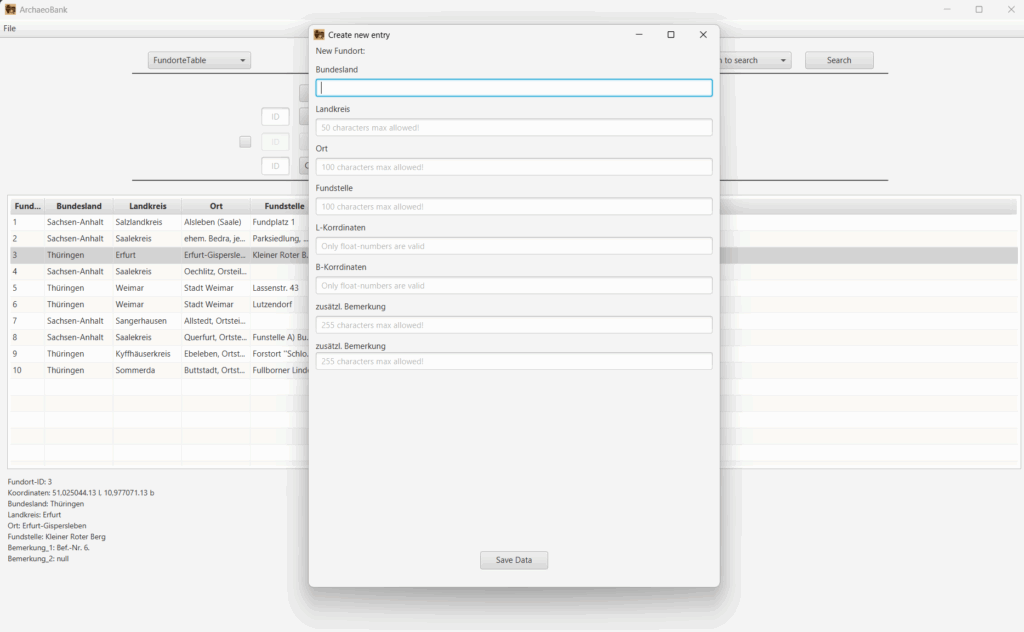The image size is (1024, 632).
Task: Close the Create new entry dialog
Action: pyautogui.click(x=703, y=35)
